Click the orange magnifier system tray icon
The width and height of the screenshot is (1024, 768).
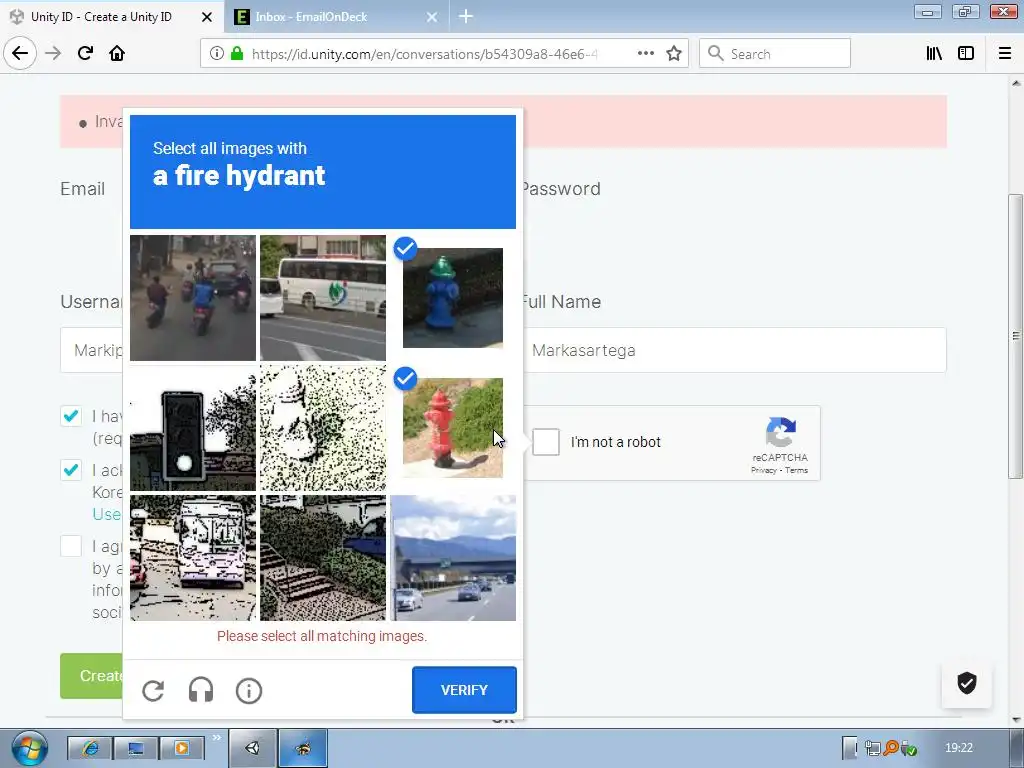point(891,748)
